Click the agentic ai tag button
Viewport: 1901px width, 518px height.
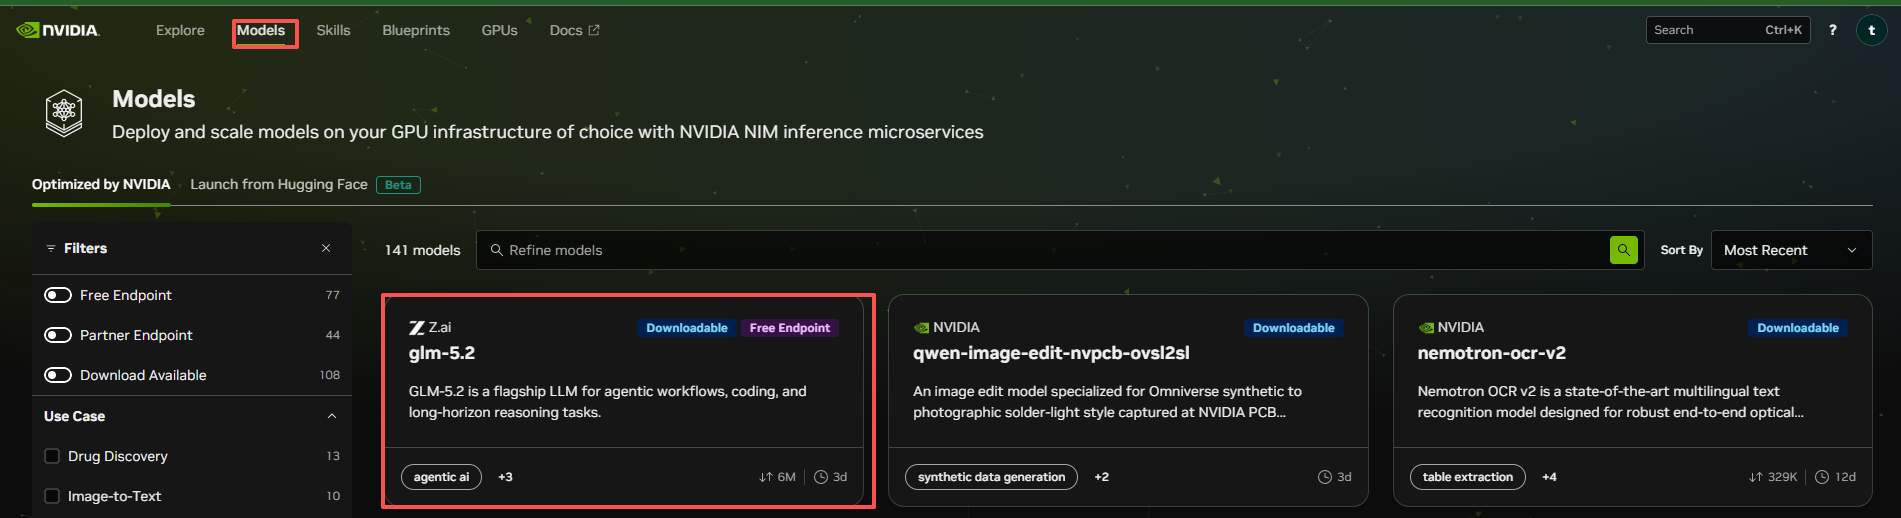click(x=441, y=477)
